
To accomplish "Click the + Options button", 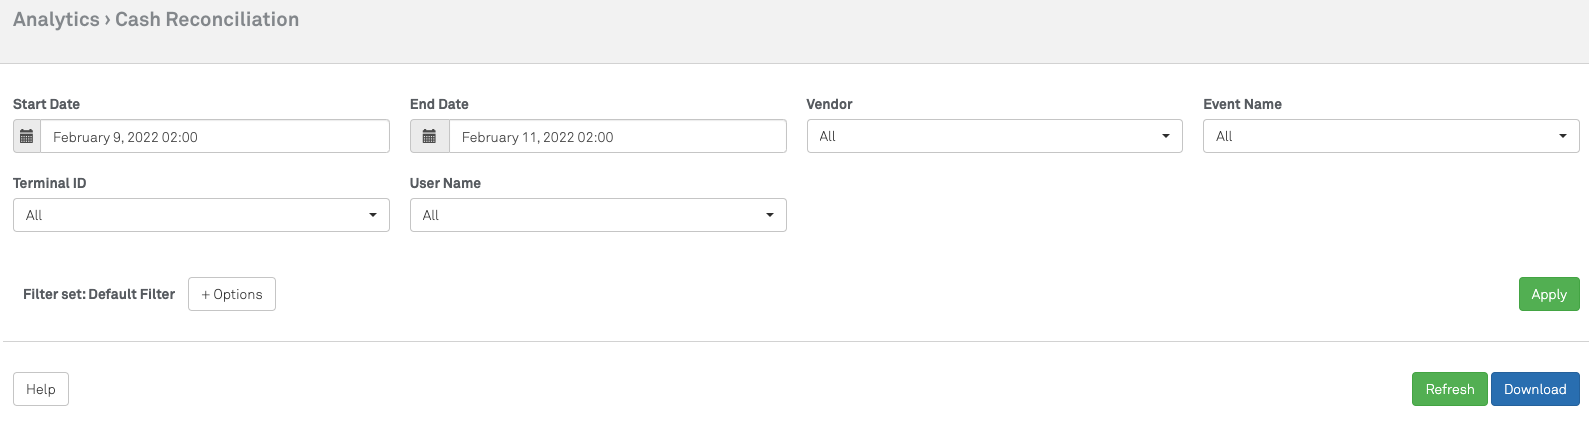I will [x=232, y=294].
